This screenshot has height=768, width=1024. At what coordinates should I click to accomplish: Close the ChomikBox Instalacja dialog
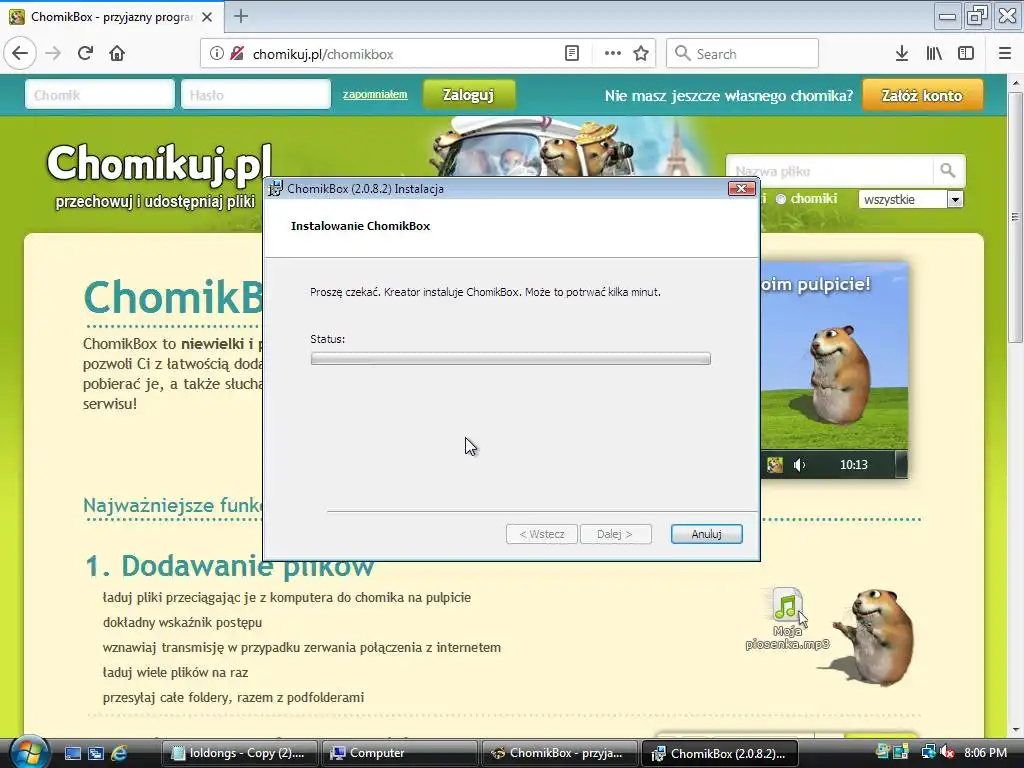pyautogui.click(x=741, y=189)
